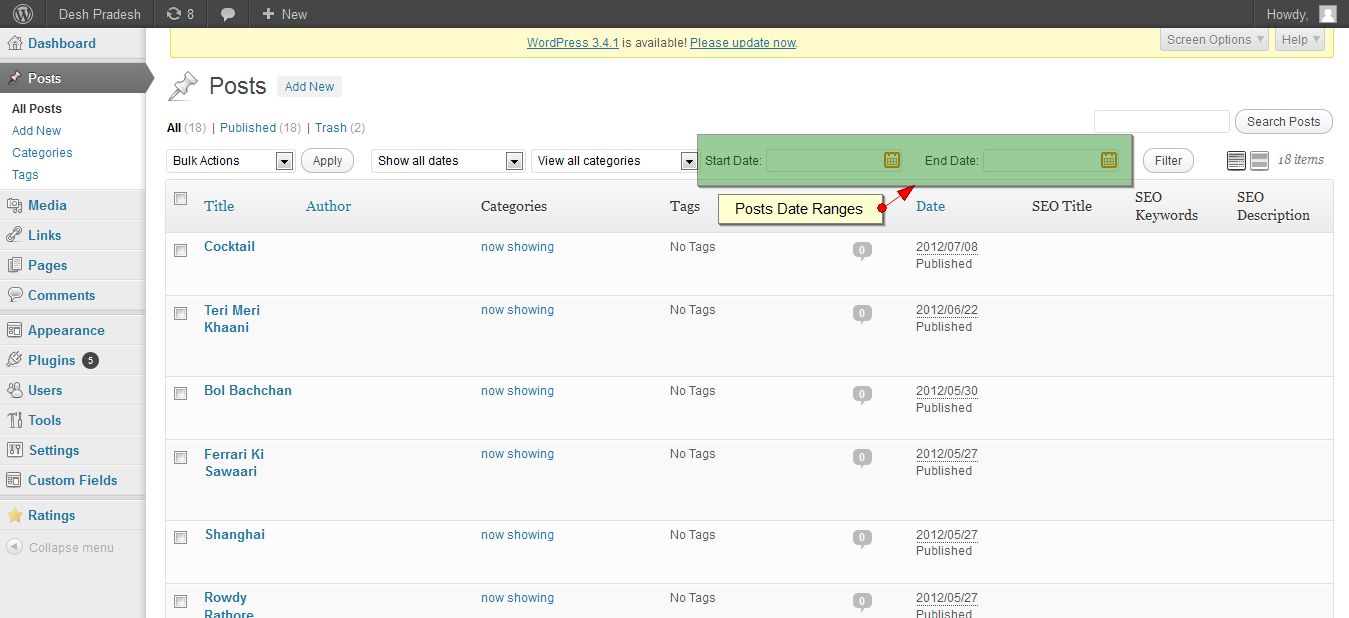This screenshot has height=618, width=1349.
Task: Focus the Start Date input field
Action: [x=834, y=160]
